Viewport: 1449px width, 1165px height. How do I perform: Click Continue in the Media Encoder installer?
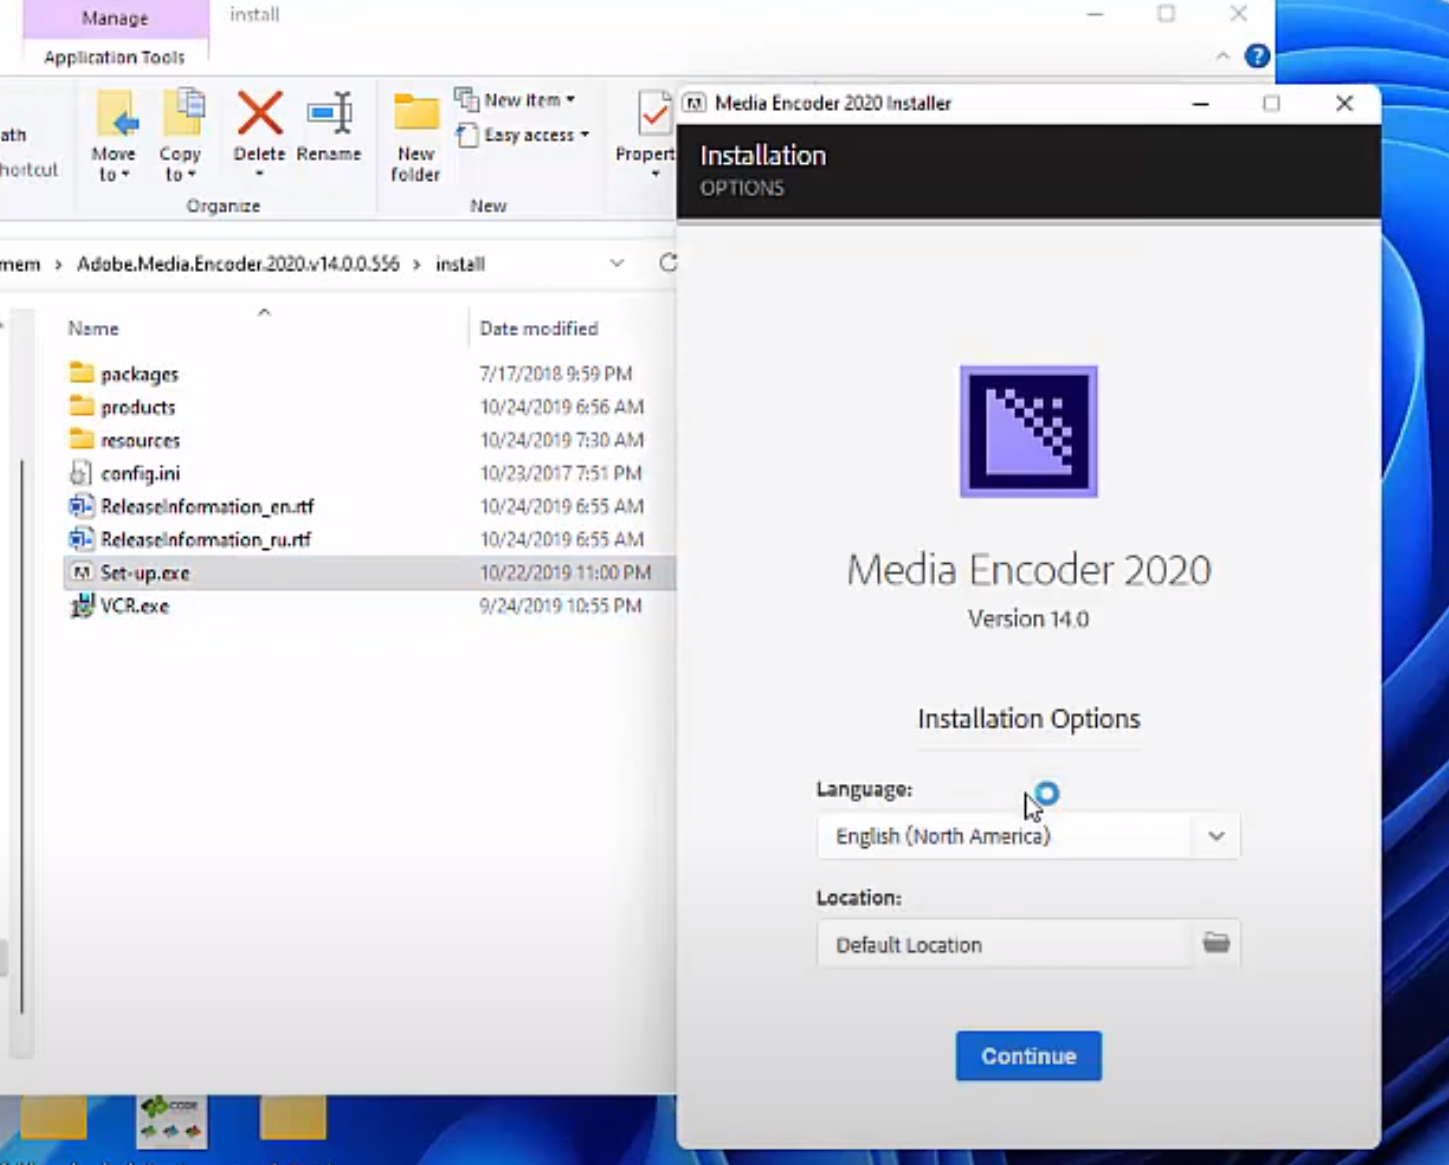click(1028, 1056)
